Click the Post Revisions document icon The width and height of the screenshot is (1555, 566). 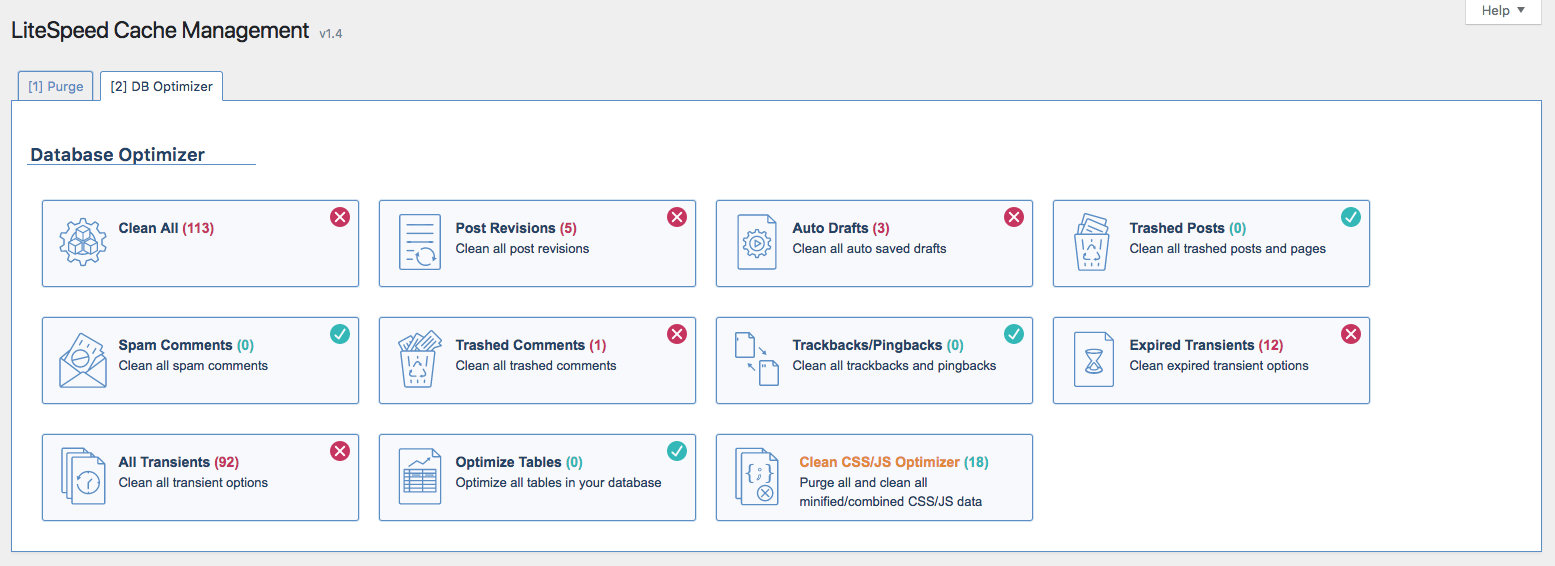point(420,242)
